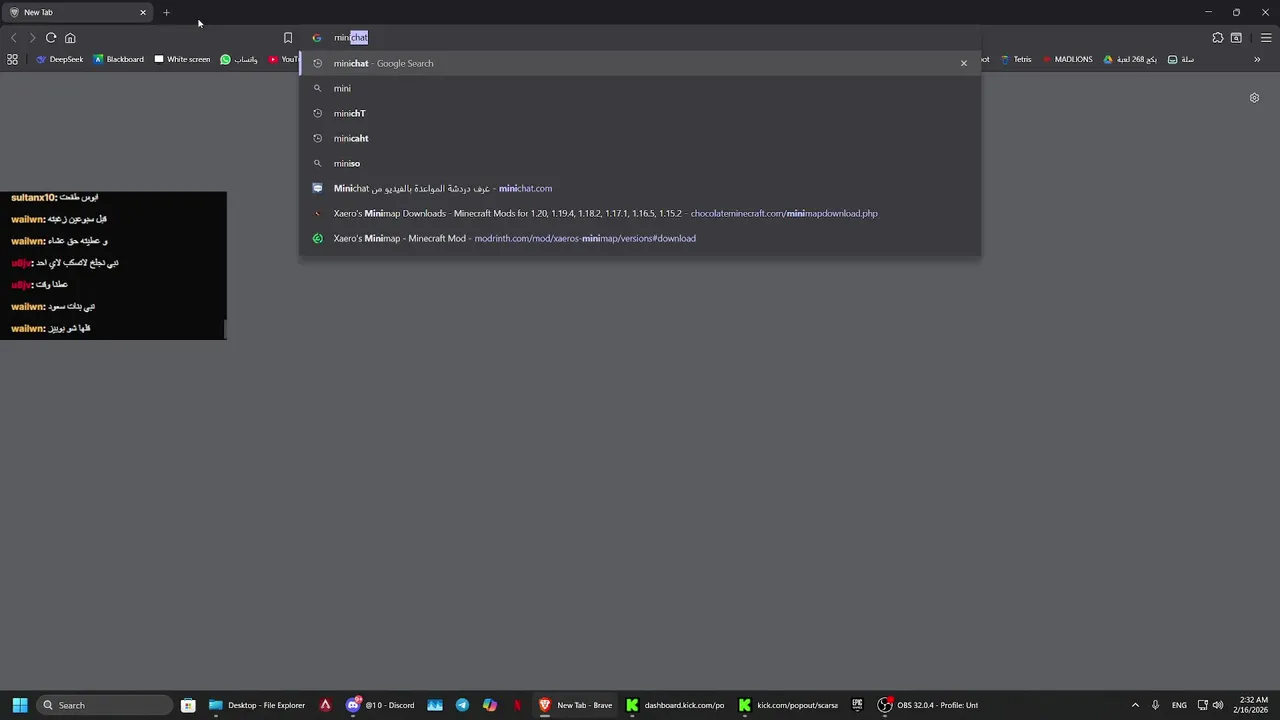Open a new browser tab with plus
Viewport: 1280px width, 720px height.
166,12
